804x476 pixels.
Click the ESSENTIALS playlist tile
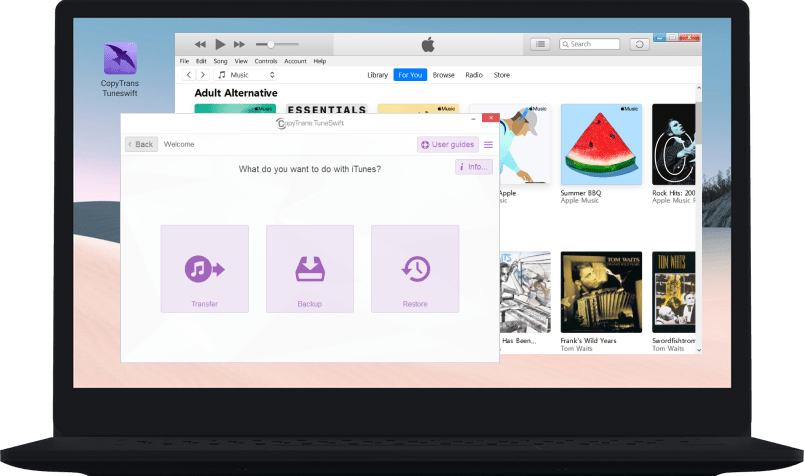tap(327, 109)
